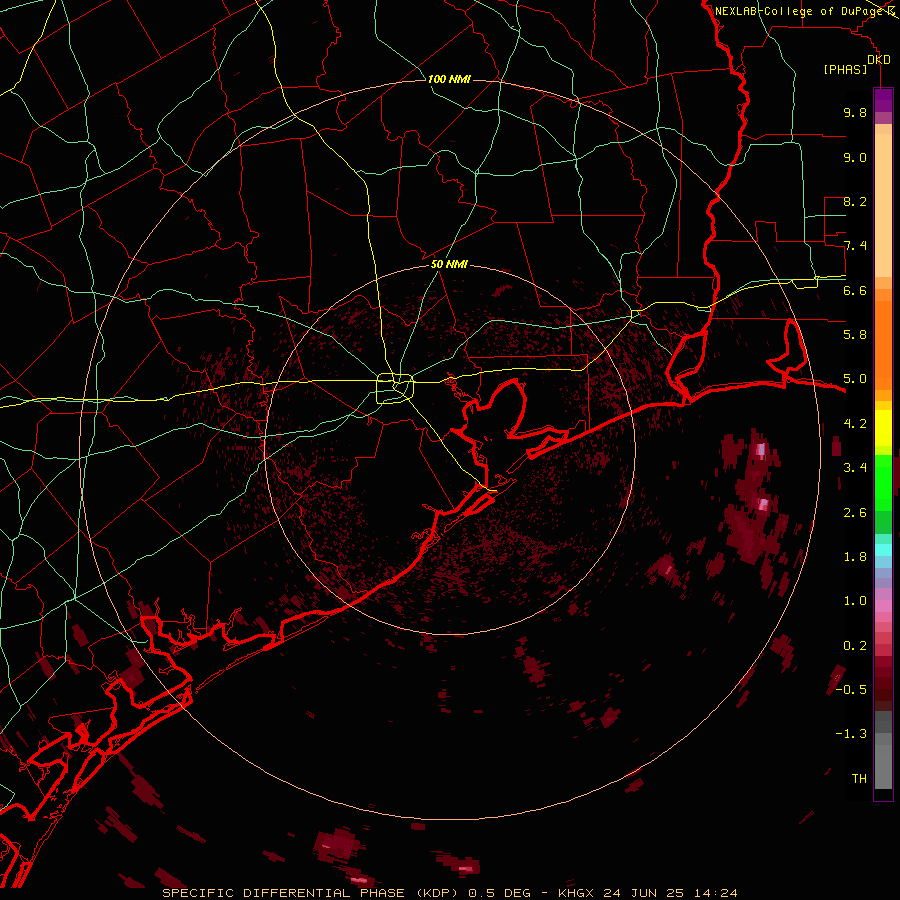Click the [PHAS] units label

(845, 69)
